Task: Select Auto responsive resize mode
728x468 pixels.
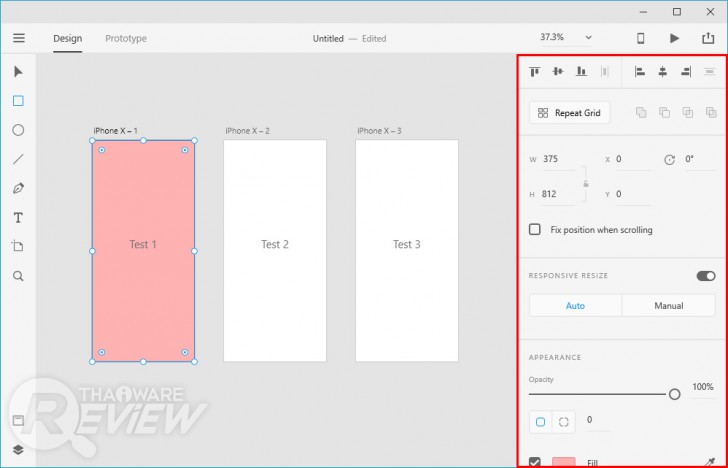Action: 575,306
